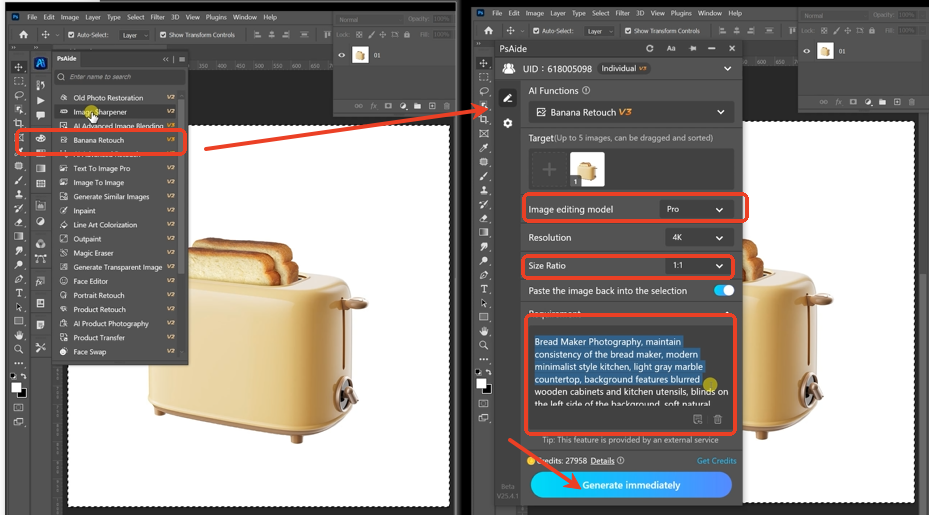This screenshot has height=515, width=929.
Task: Select the Eraser tool in the left window
Action: point(18,222)
